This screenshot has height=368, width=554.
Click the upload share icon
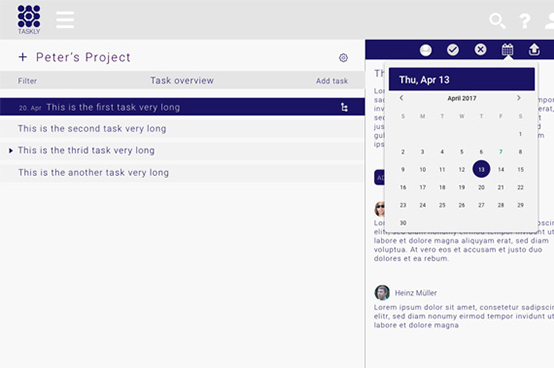point(534,49)
